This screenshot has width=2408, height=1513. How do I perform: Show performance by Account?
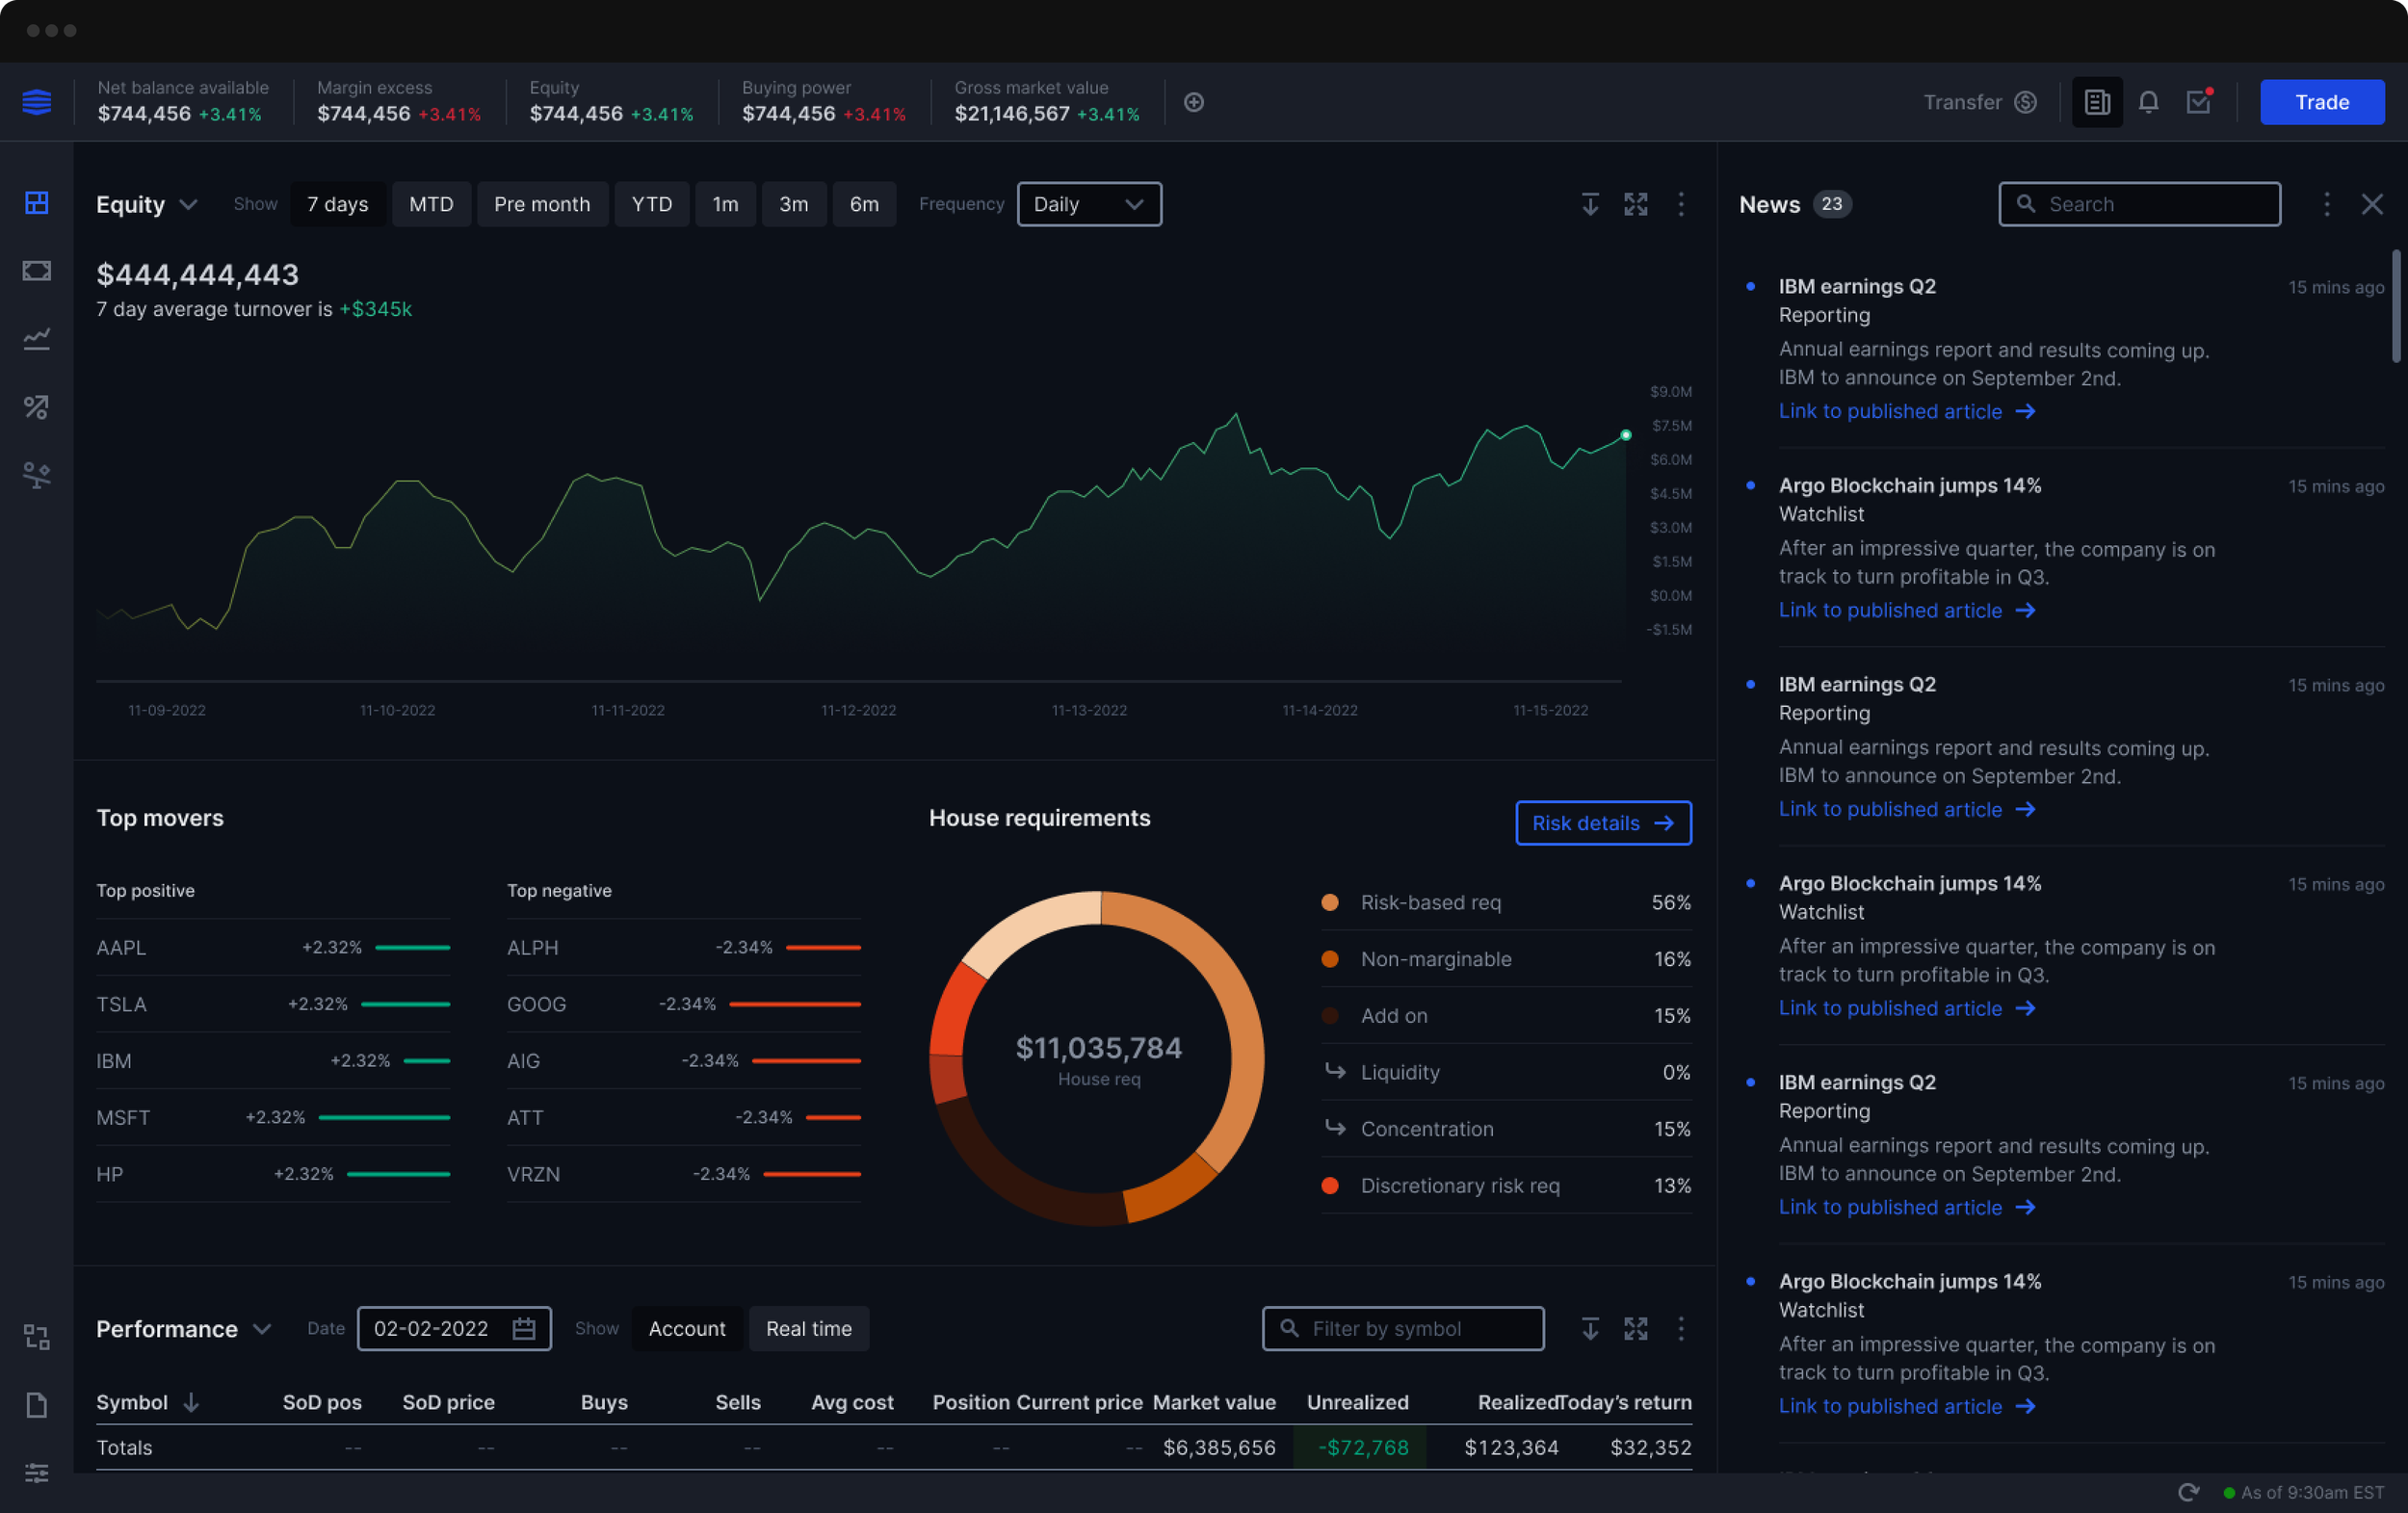pyautogui.click(x=687, y=1329)
